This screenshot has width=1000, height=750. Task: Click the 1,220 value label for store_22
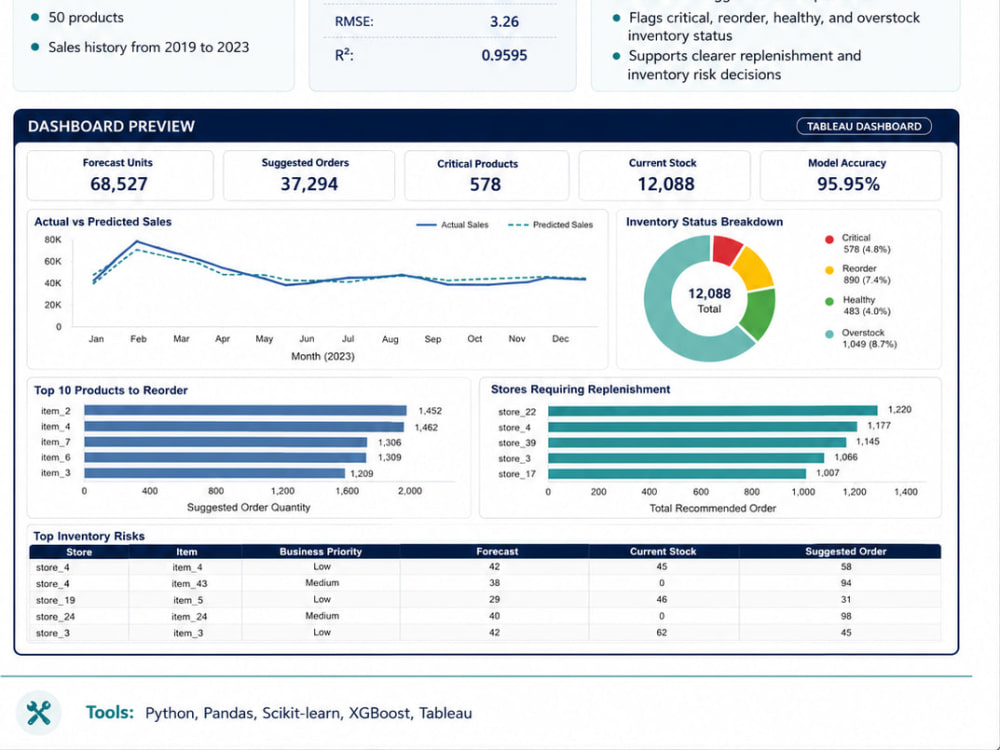[x=899, y=409]
